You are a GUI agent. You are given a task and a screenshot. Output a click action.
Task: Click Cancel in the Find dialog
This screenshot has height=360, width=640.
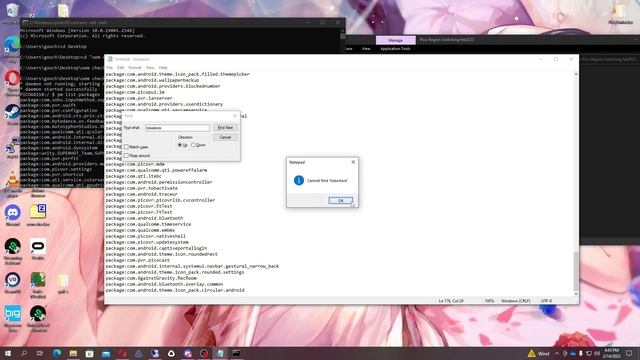click(x=225, y=137)
